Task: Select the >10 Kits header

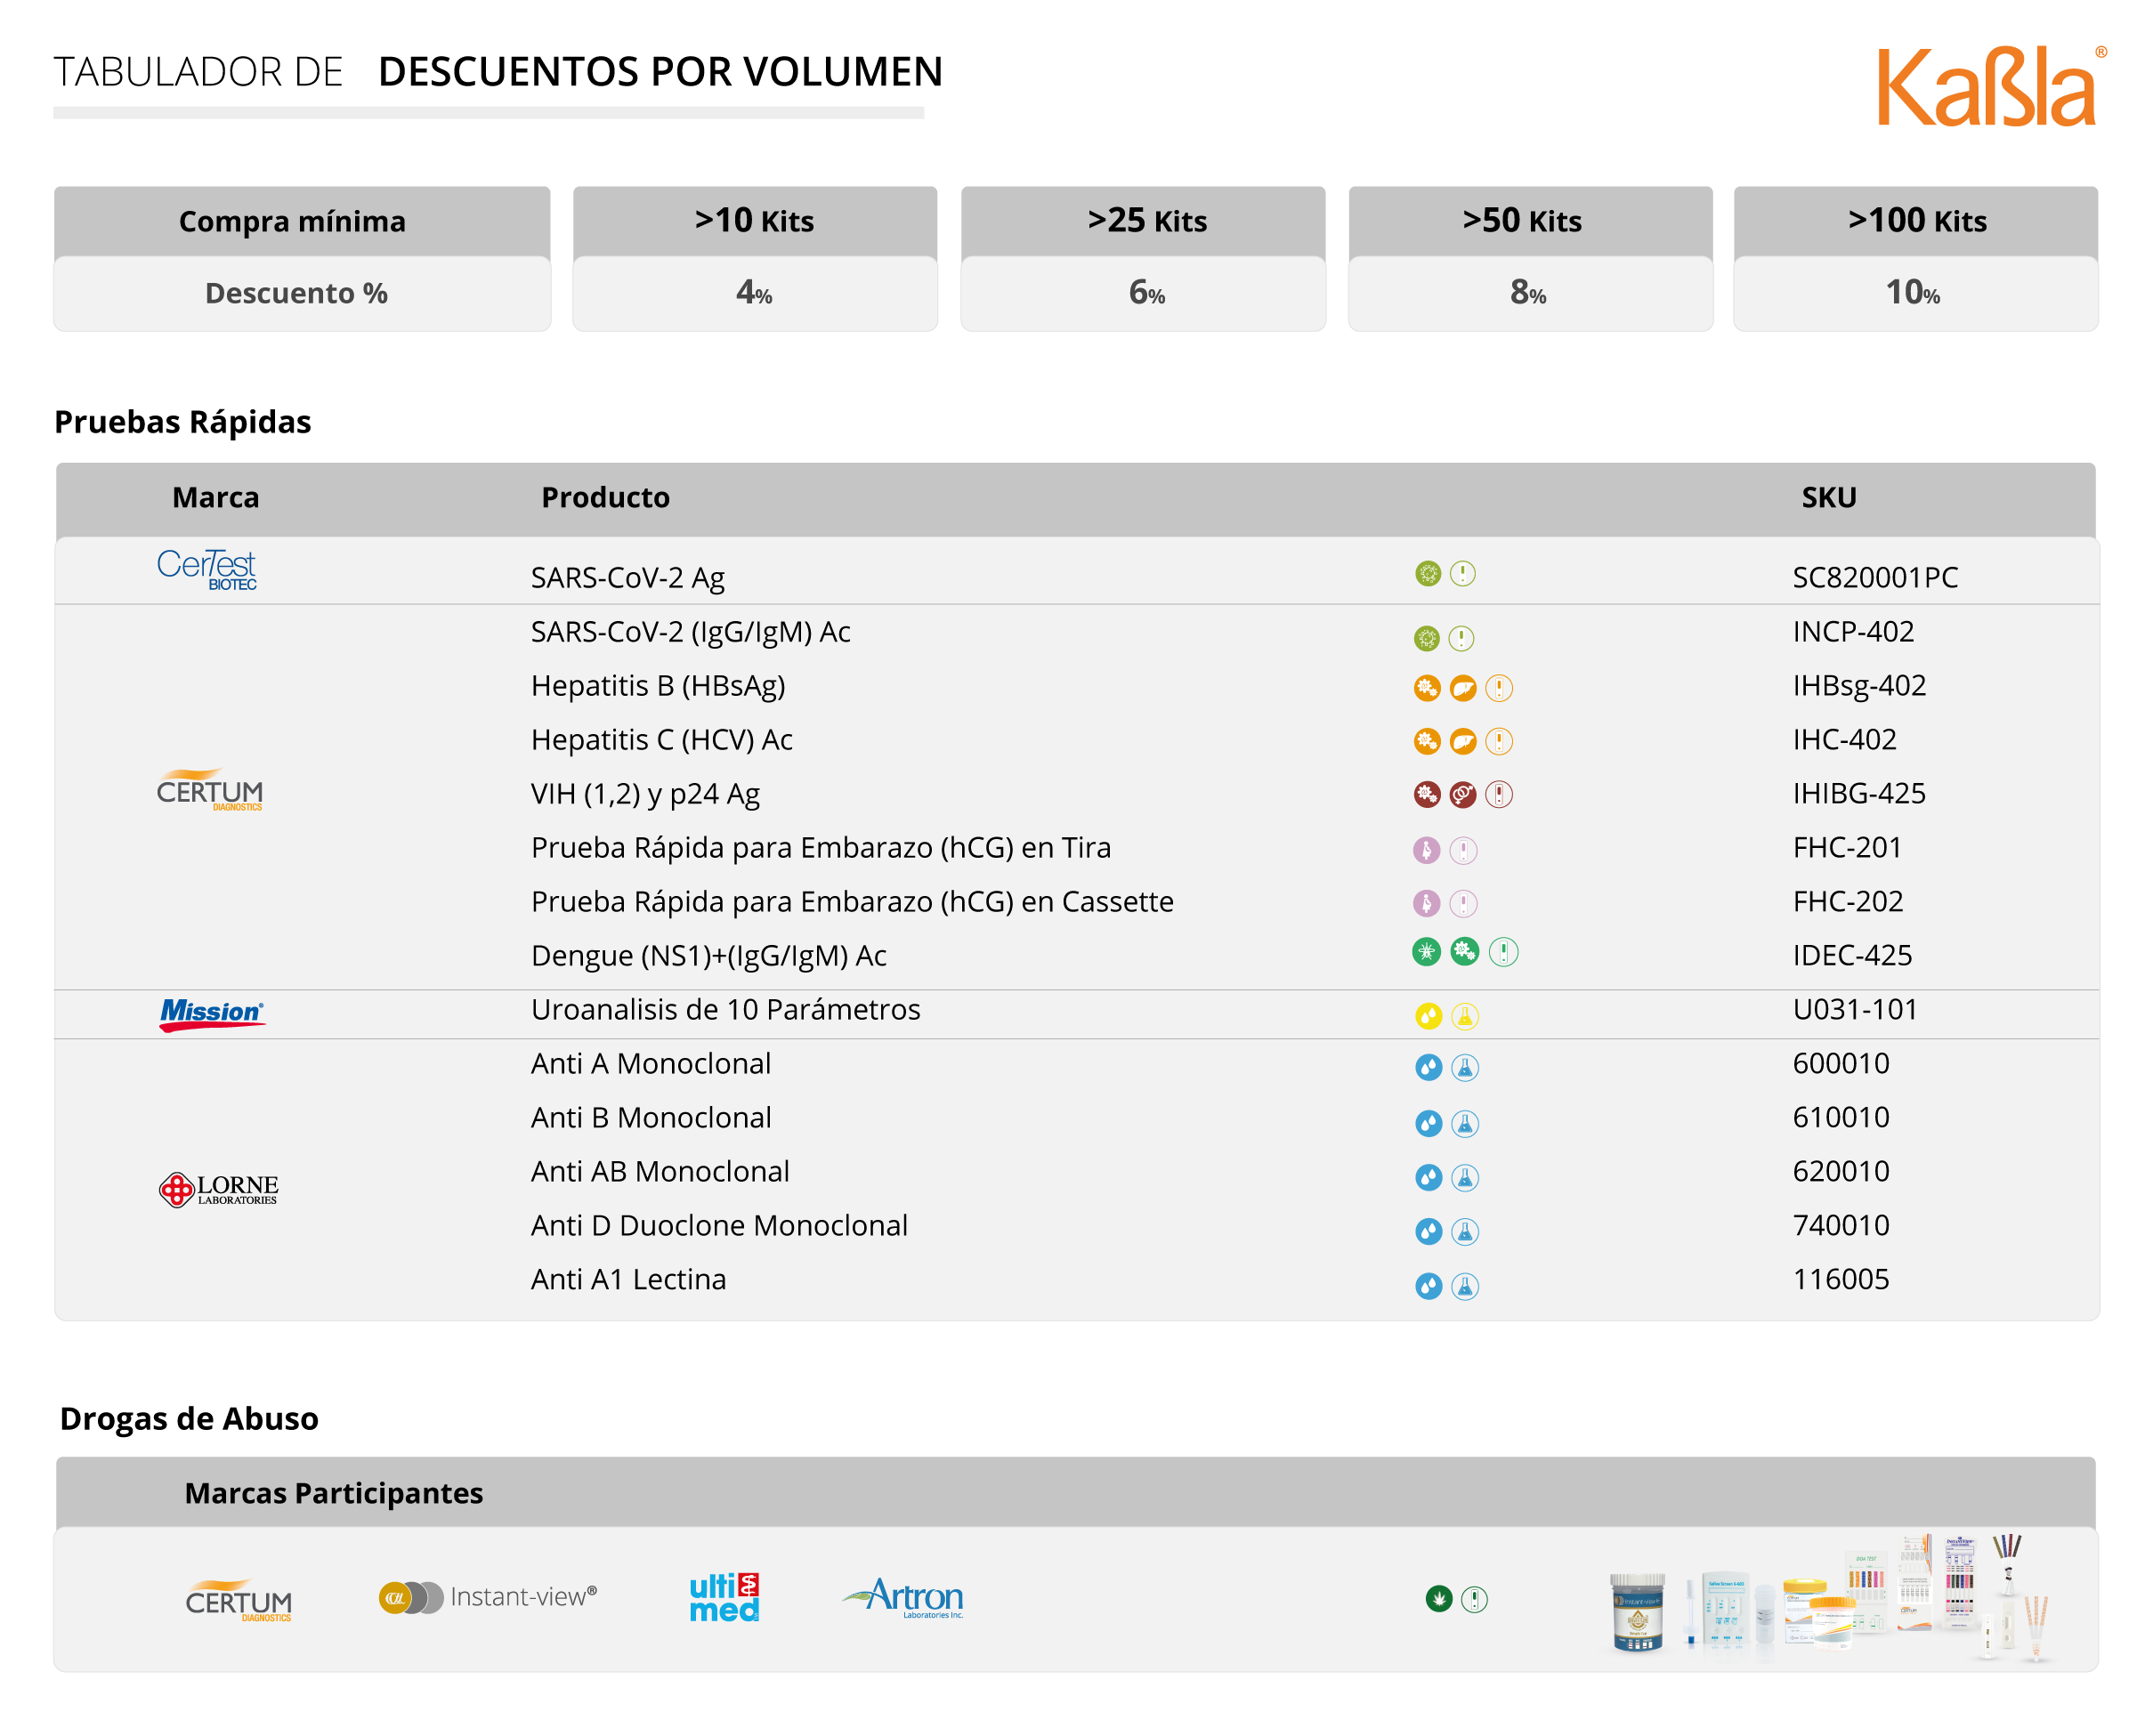Action: [x=755, y=221]
